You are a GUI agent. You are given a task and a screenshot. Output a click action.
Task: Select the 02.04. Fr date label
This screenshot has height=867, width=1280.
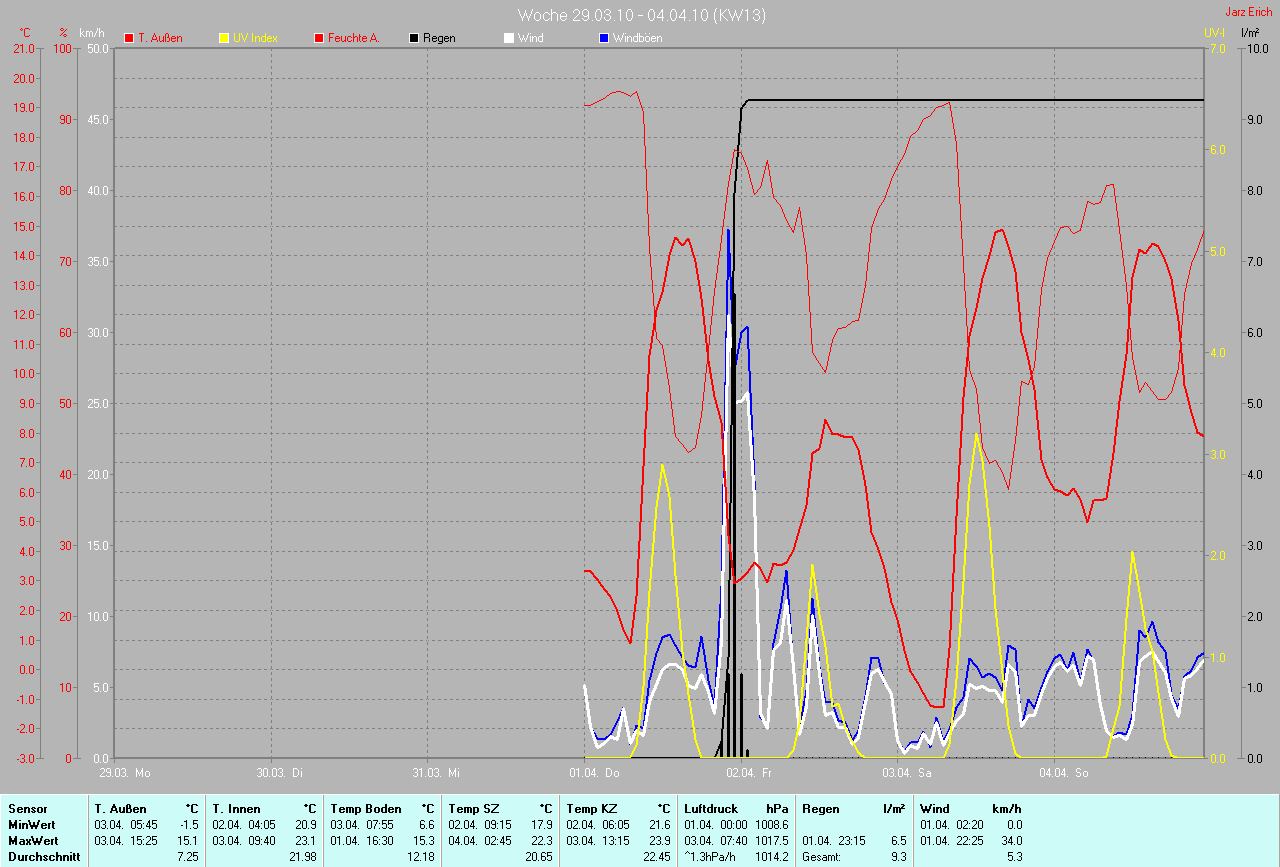748,772
